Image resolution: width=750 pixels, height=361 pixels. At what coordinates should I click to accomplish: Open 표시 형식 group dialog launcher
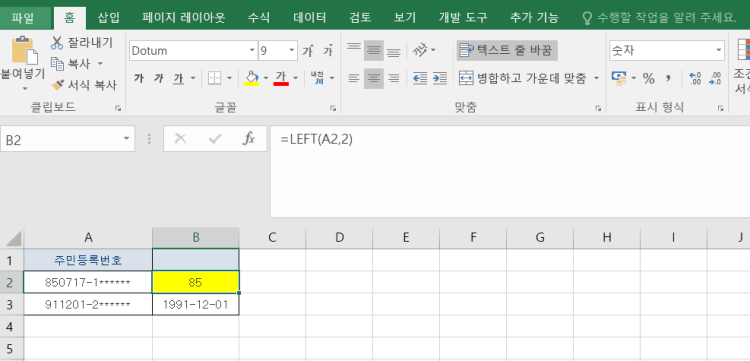click(720, 109)
